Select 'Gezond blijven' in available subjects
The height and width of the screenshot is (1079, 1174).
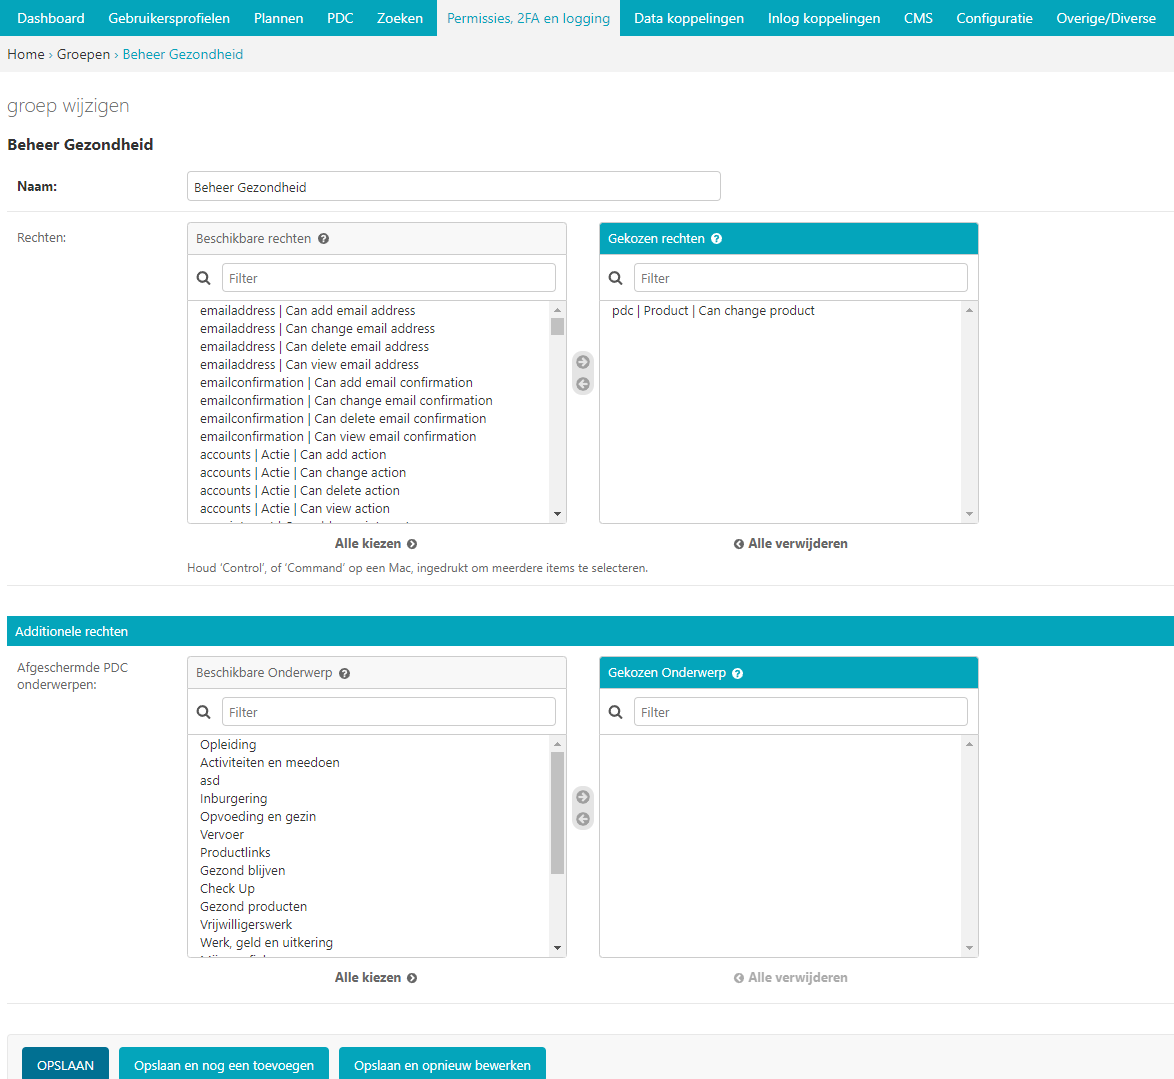pyautogui.click(x=242, y=871)
